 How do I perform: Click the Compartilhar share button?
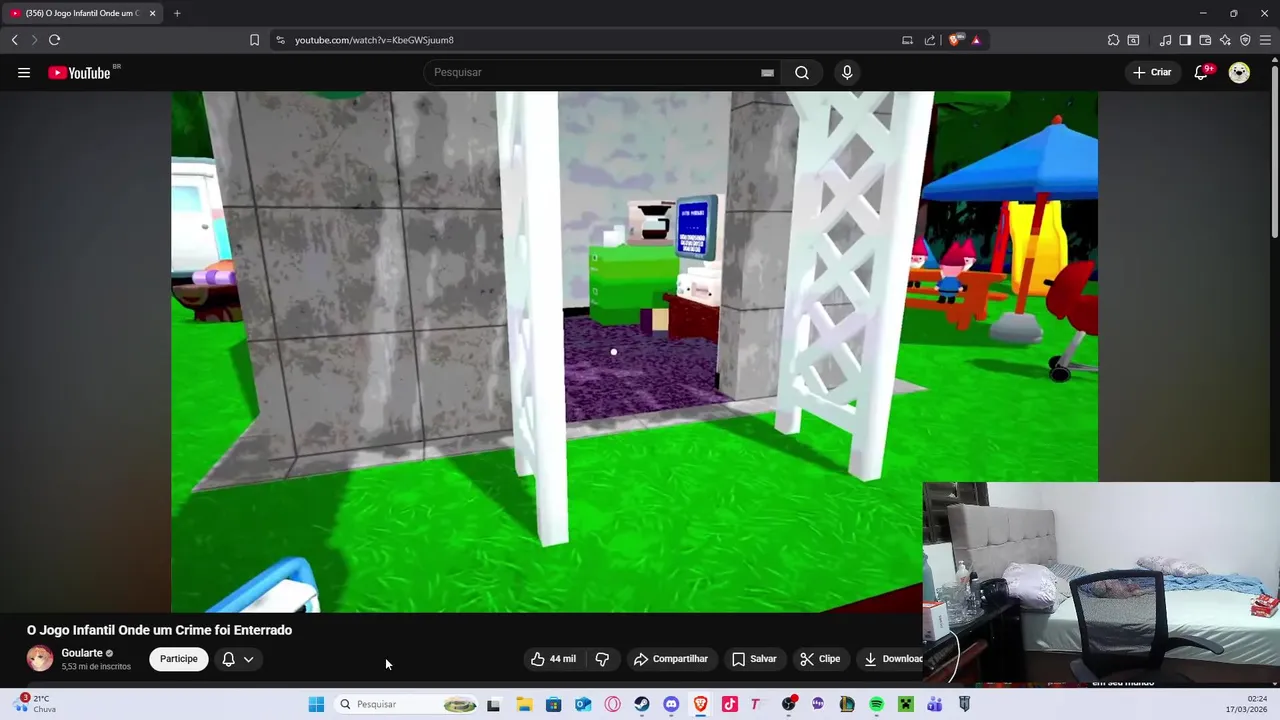tap(671, 659)
